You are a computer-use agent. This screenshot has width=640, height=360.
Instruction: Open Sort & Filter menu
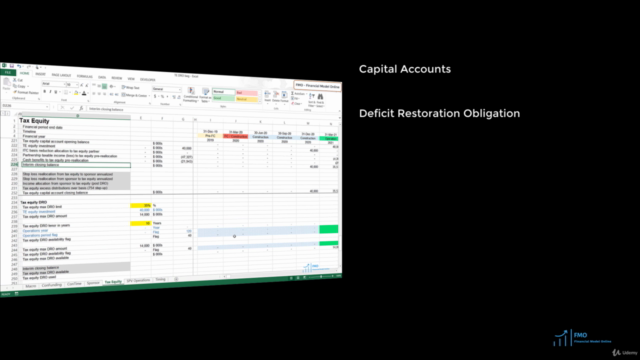pos(312,99)
